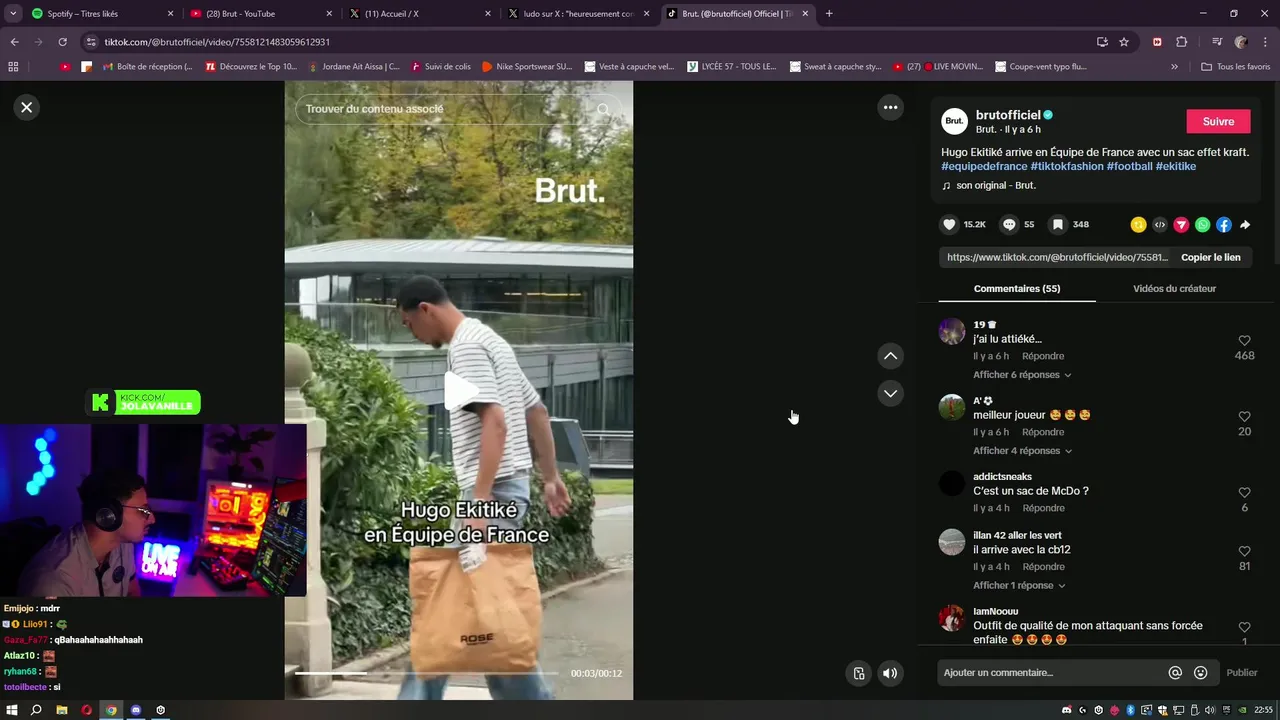Open the brutofficiel profile name
The width and height of the screenshot is (1280, 720).
pyautogui.click(x=1008, y=115)
